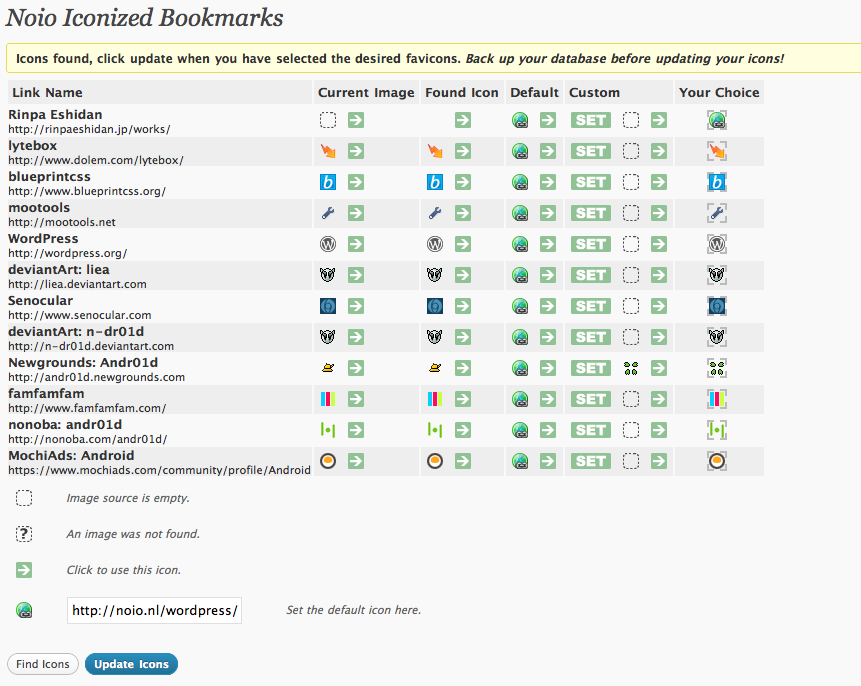
Task: Use found icon arrow for lytebox
Action: [x=463, y=151]
